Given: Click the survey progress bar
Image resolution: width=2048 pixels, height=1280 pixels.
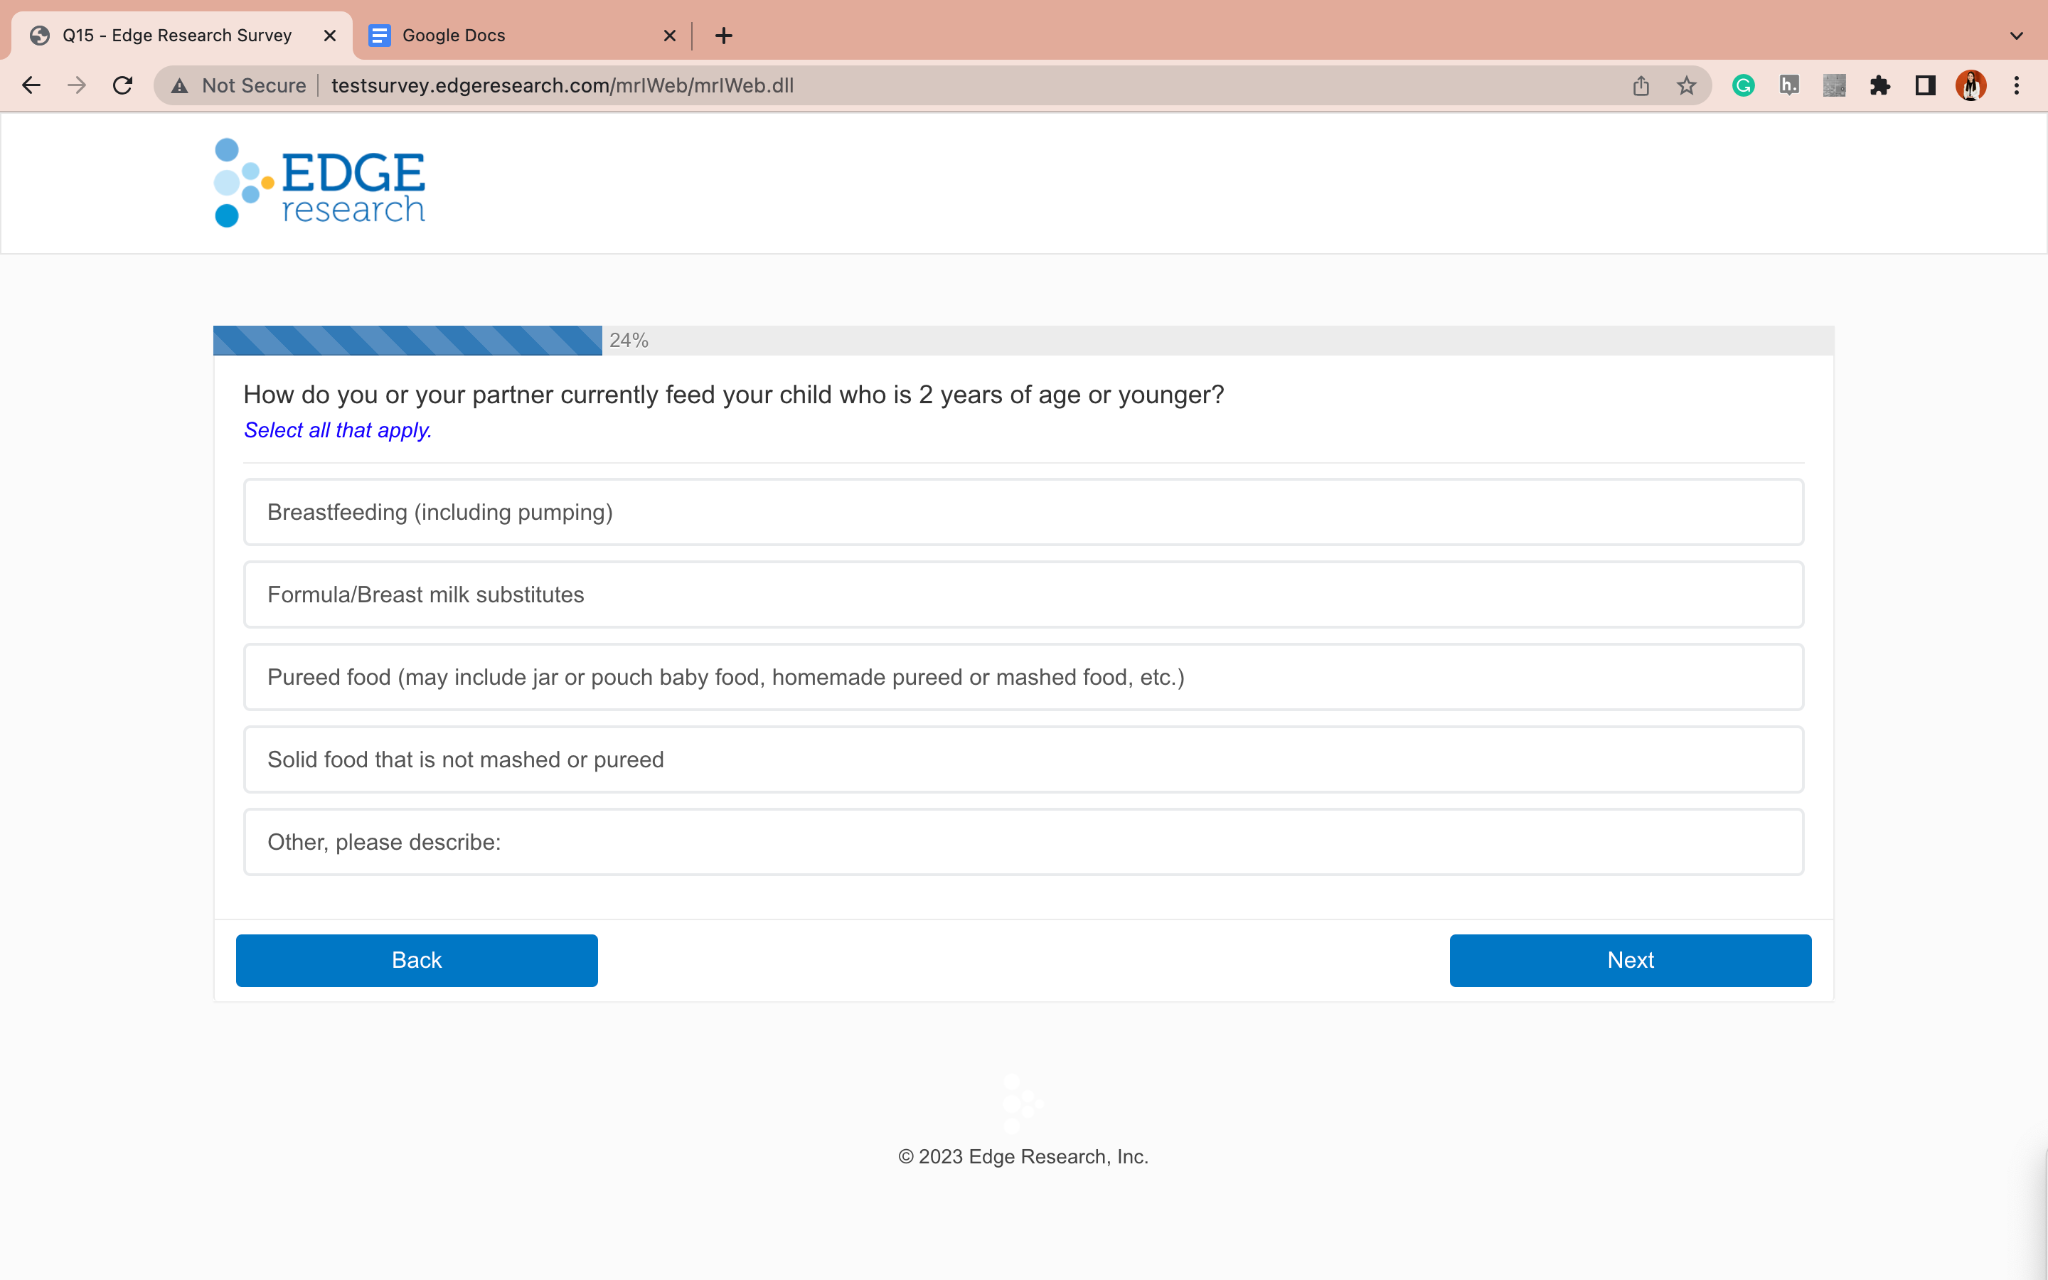Looking at the screenshot, I should tap(1023, 341).
